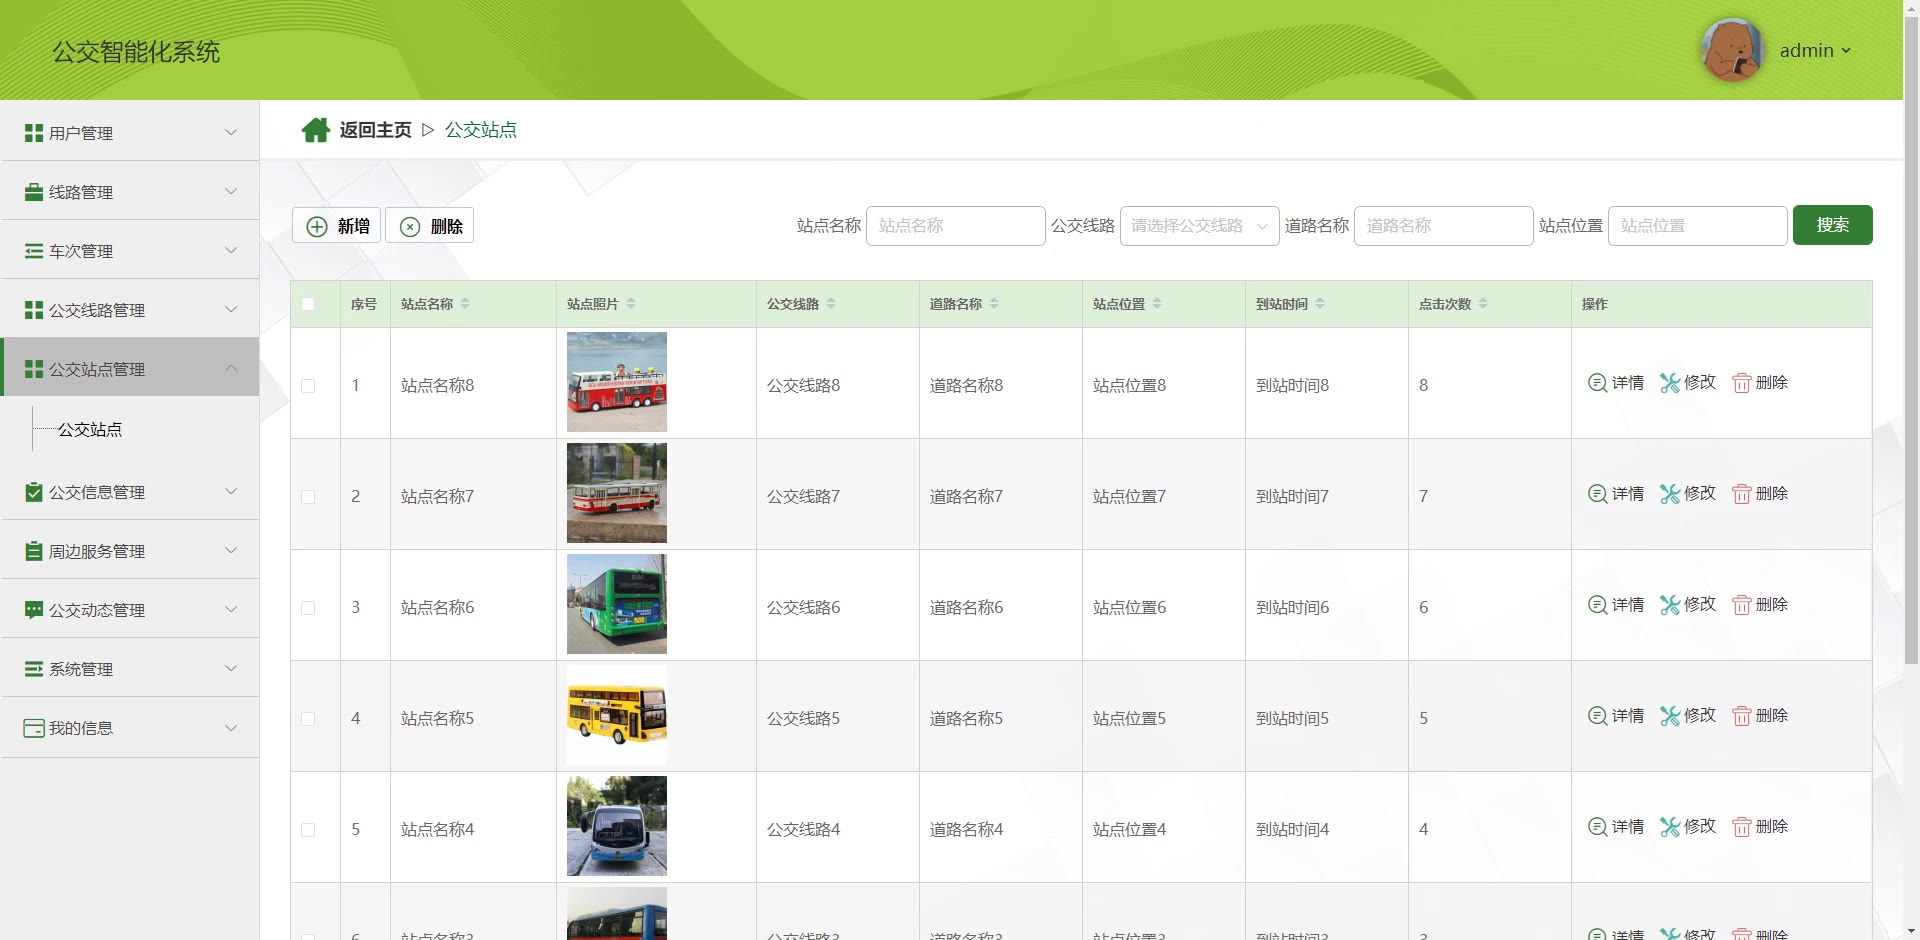Click the home icon beside 返回主页
The height and width of the screenshot is (940, 1920).
coord(316,130)
